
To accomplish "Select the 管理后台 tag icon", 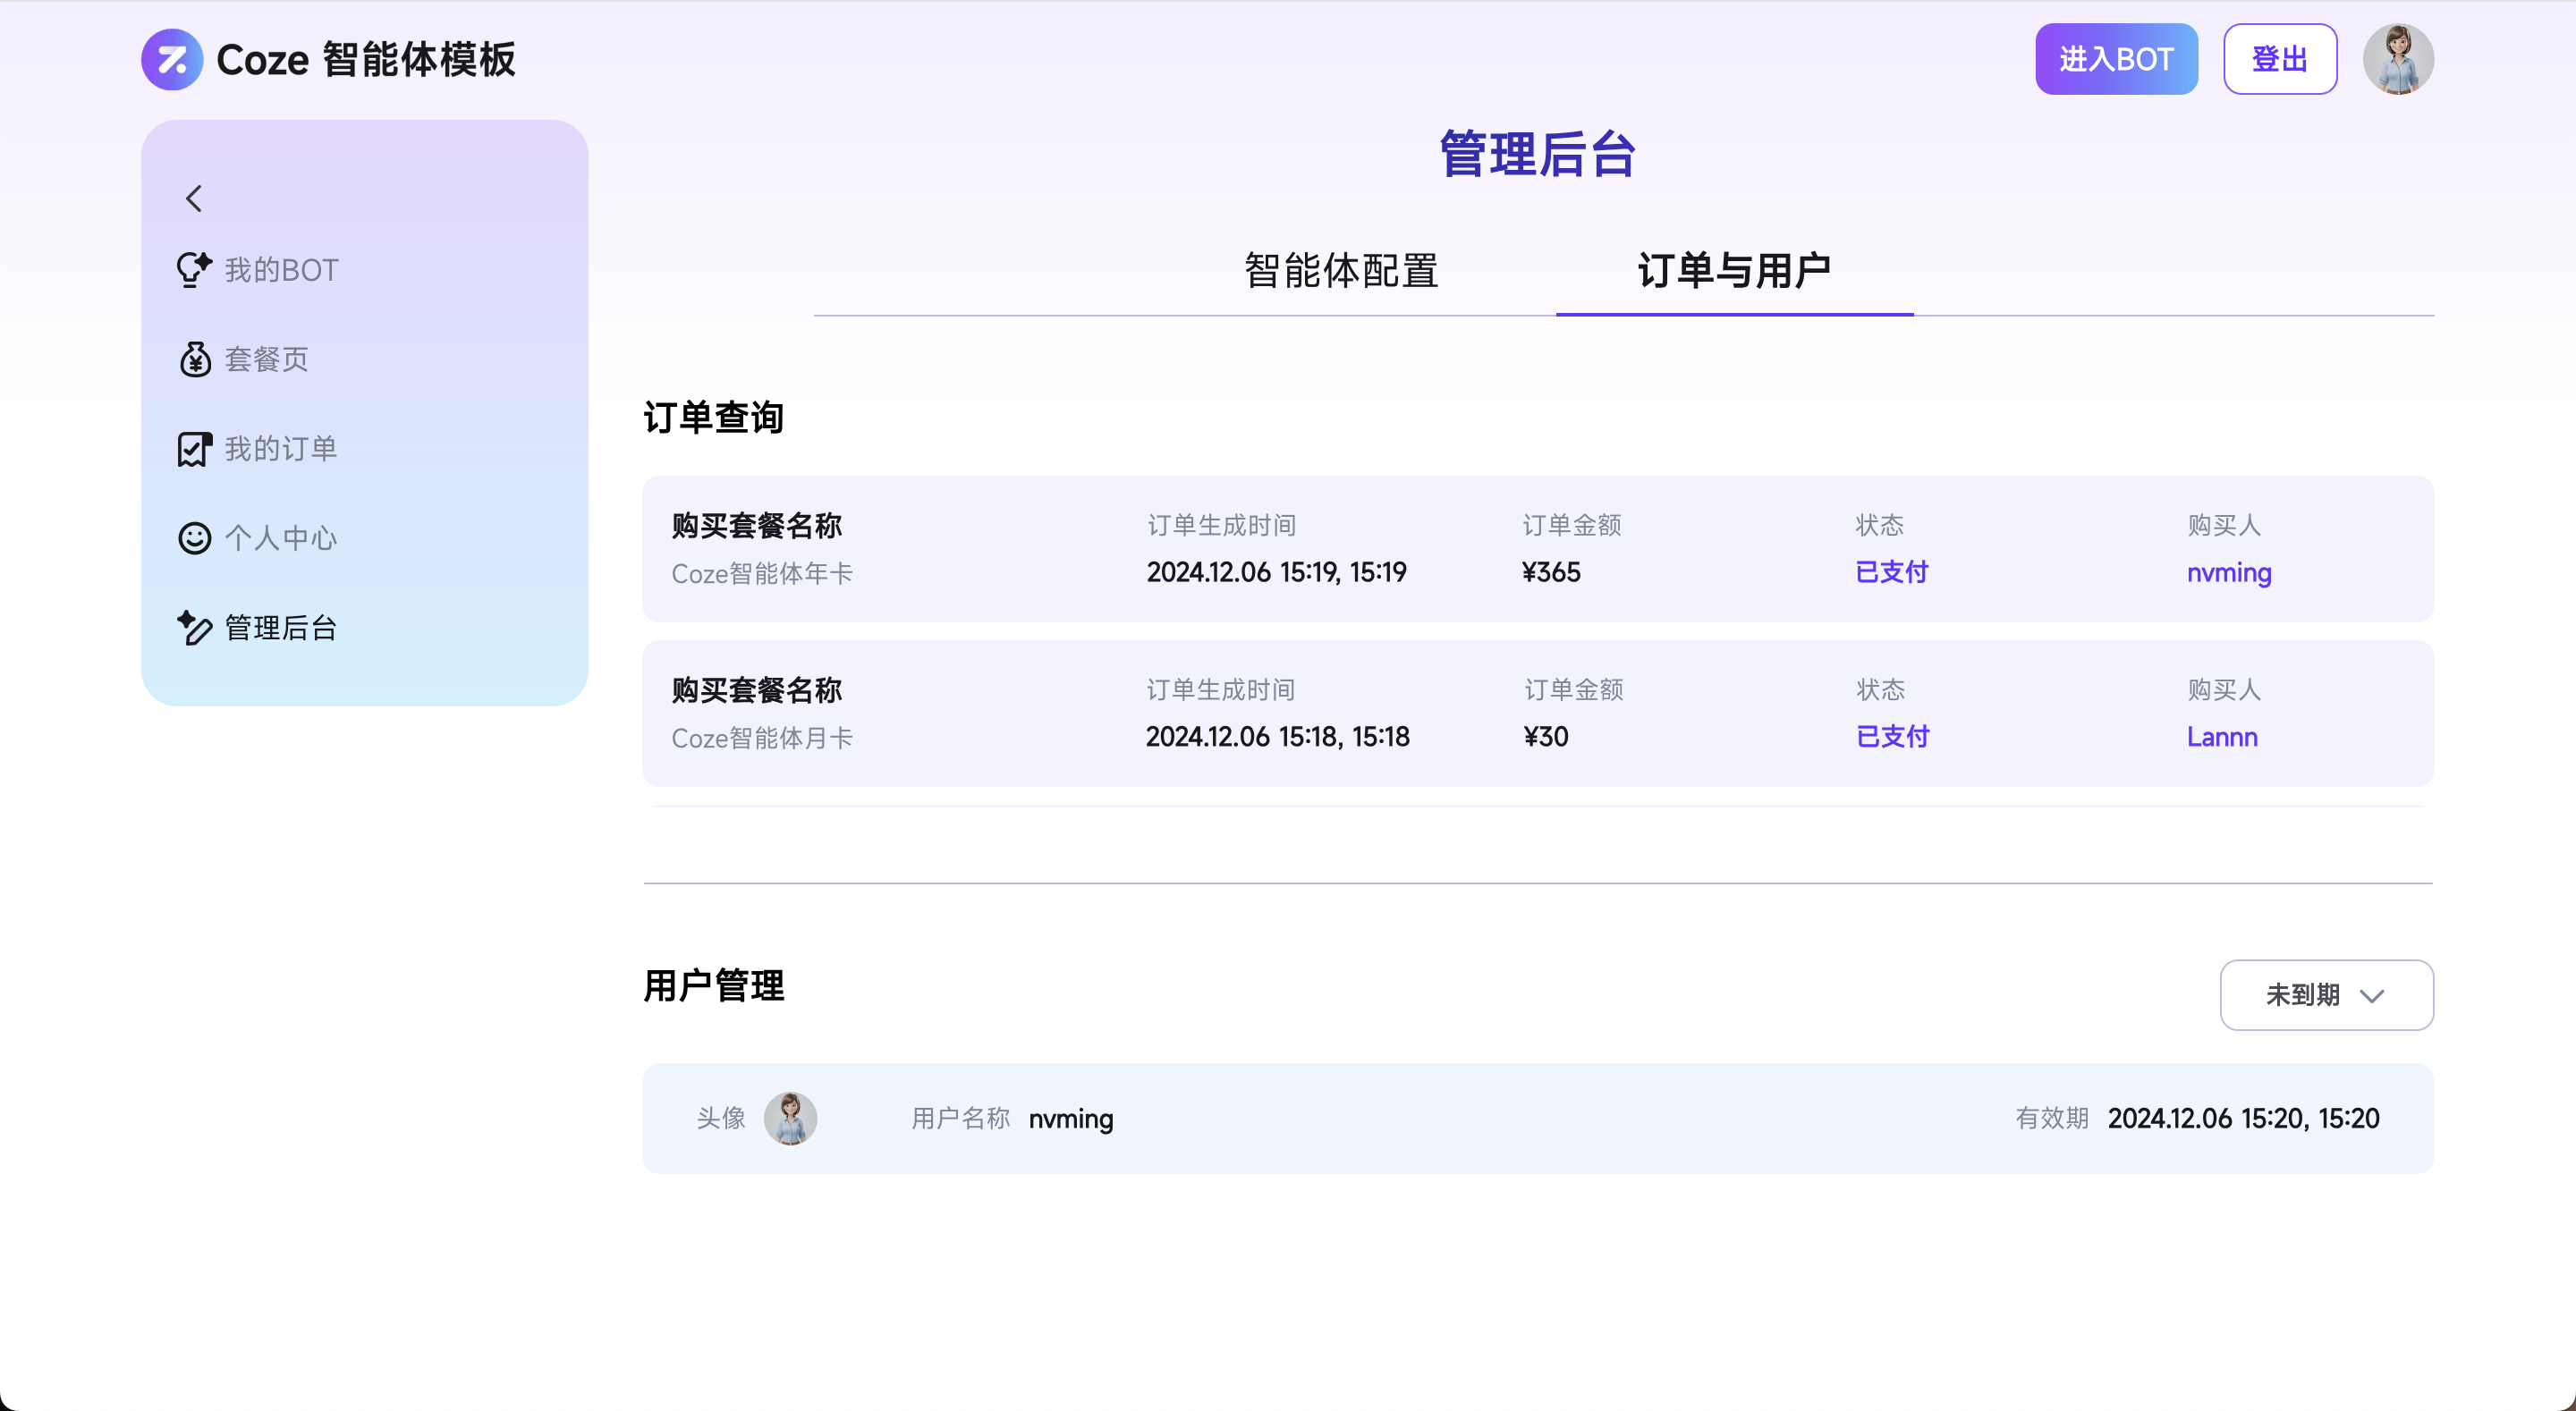I will click(x=193, y=627).
